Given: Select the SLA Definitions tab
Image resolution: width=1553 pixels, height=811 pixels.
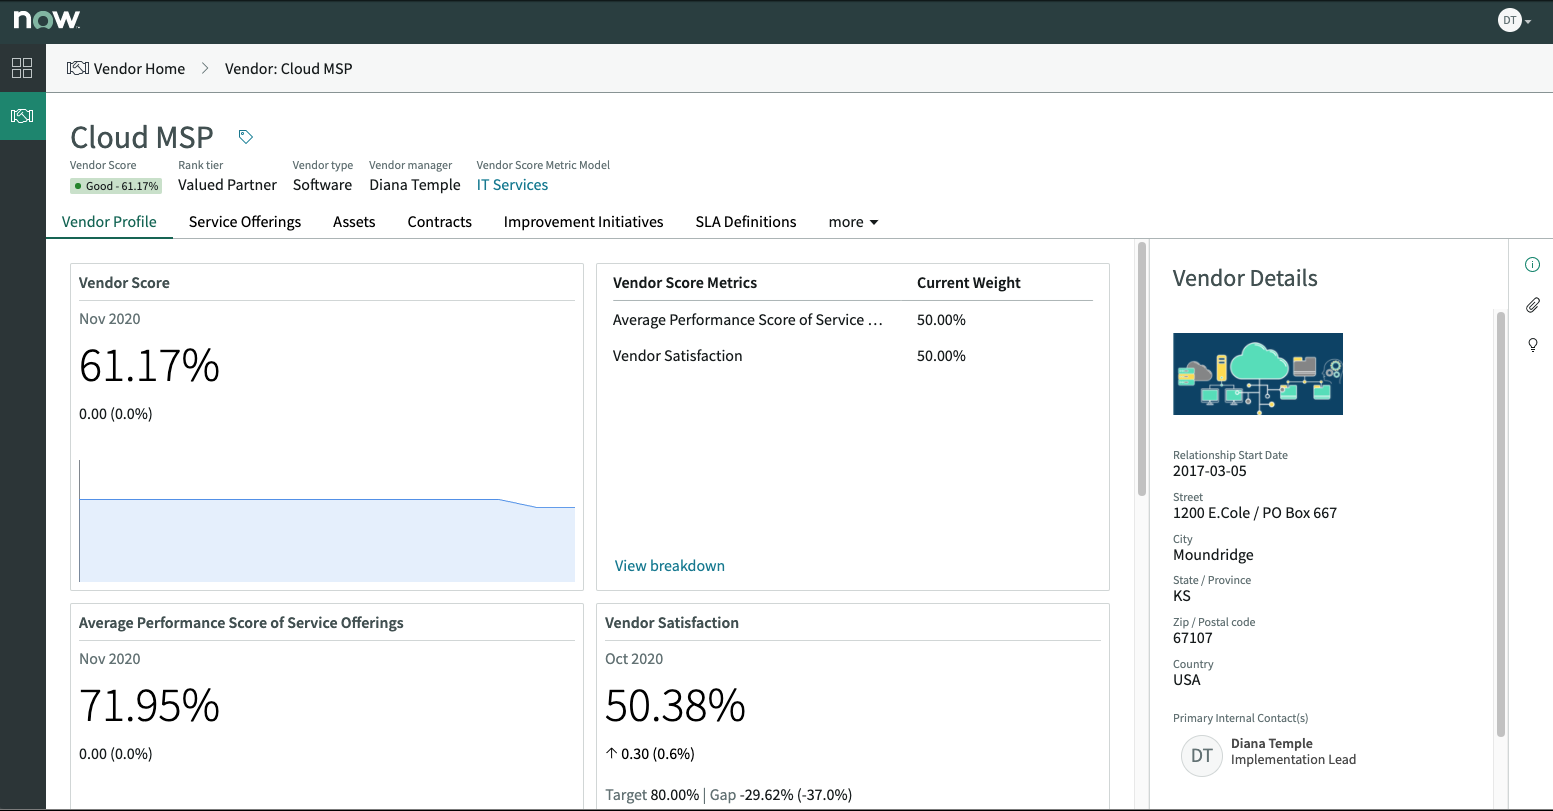Looking at the screenshot, I should point(745,221).
